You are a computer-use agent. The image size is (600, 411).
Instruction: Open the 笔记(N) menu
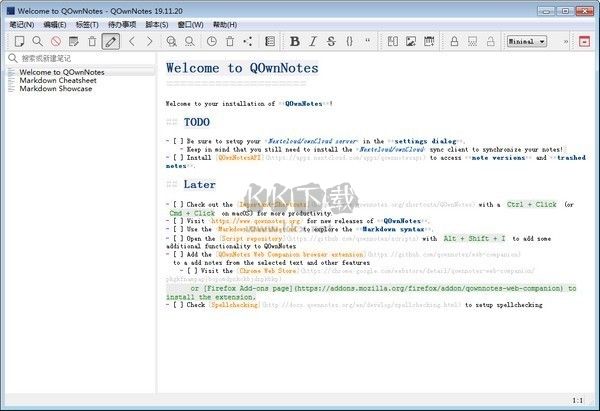click(x=22, y=24)
